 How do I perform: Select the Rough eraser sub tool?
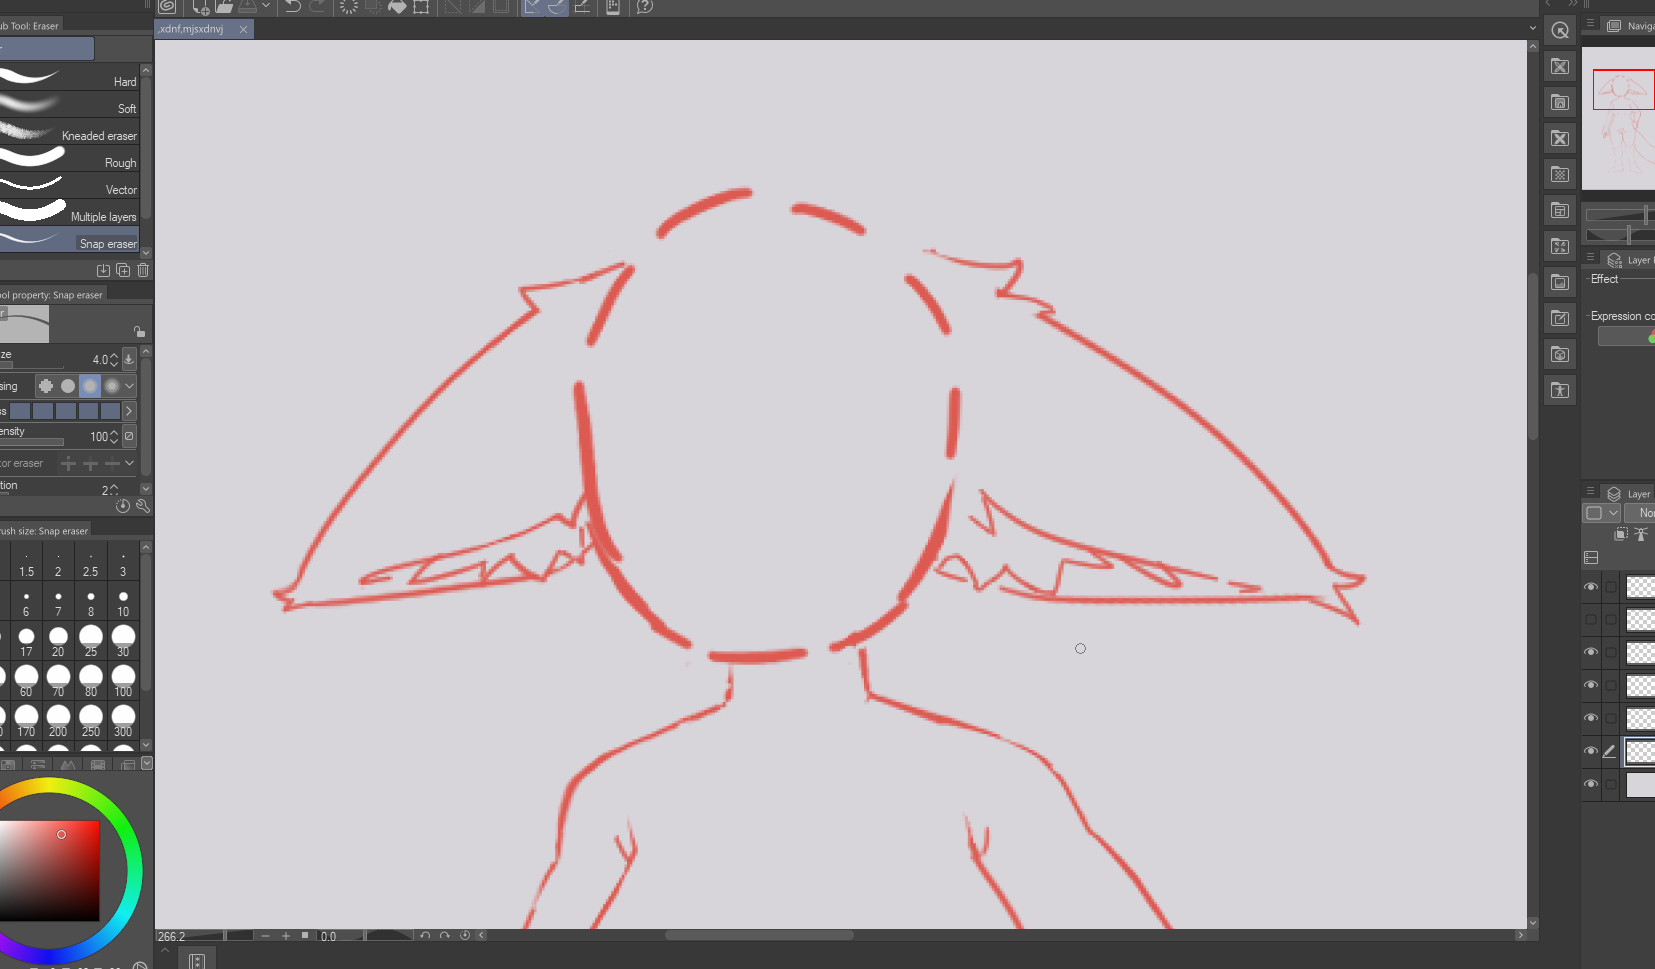69,159
